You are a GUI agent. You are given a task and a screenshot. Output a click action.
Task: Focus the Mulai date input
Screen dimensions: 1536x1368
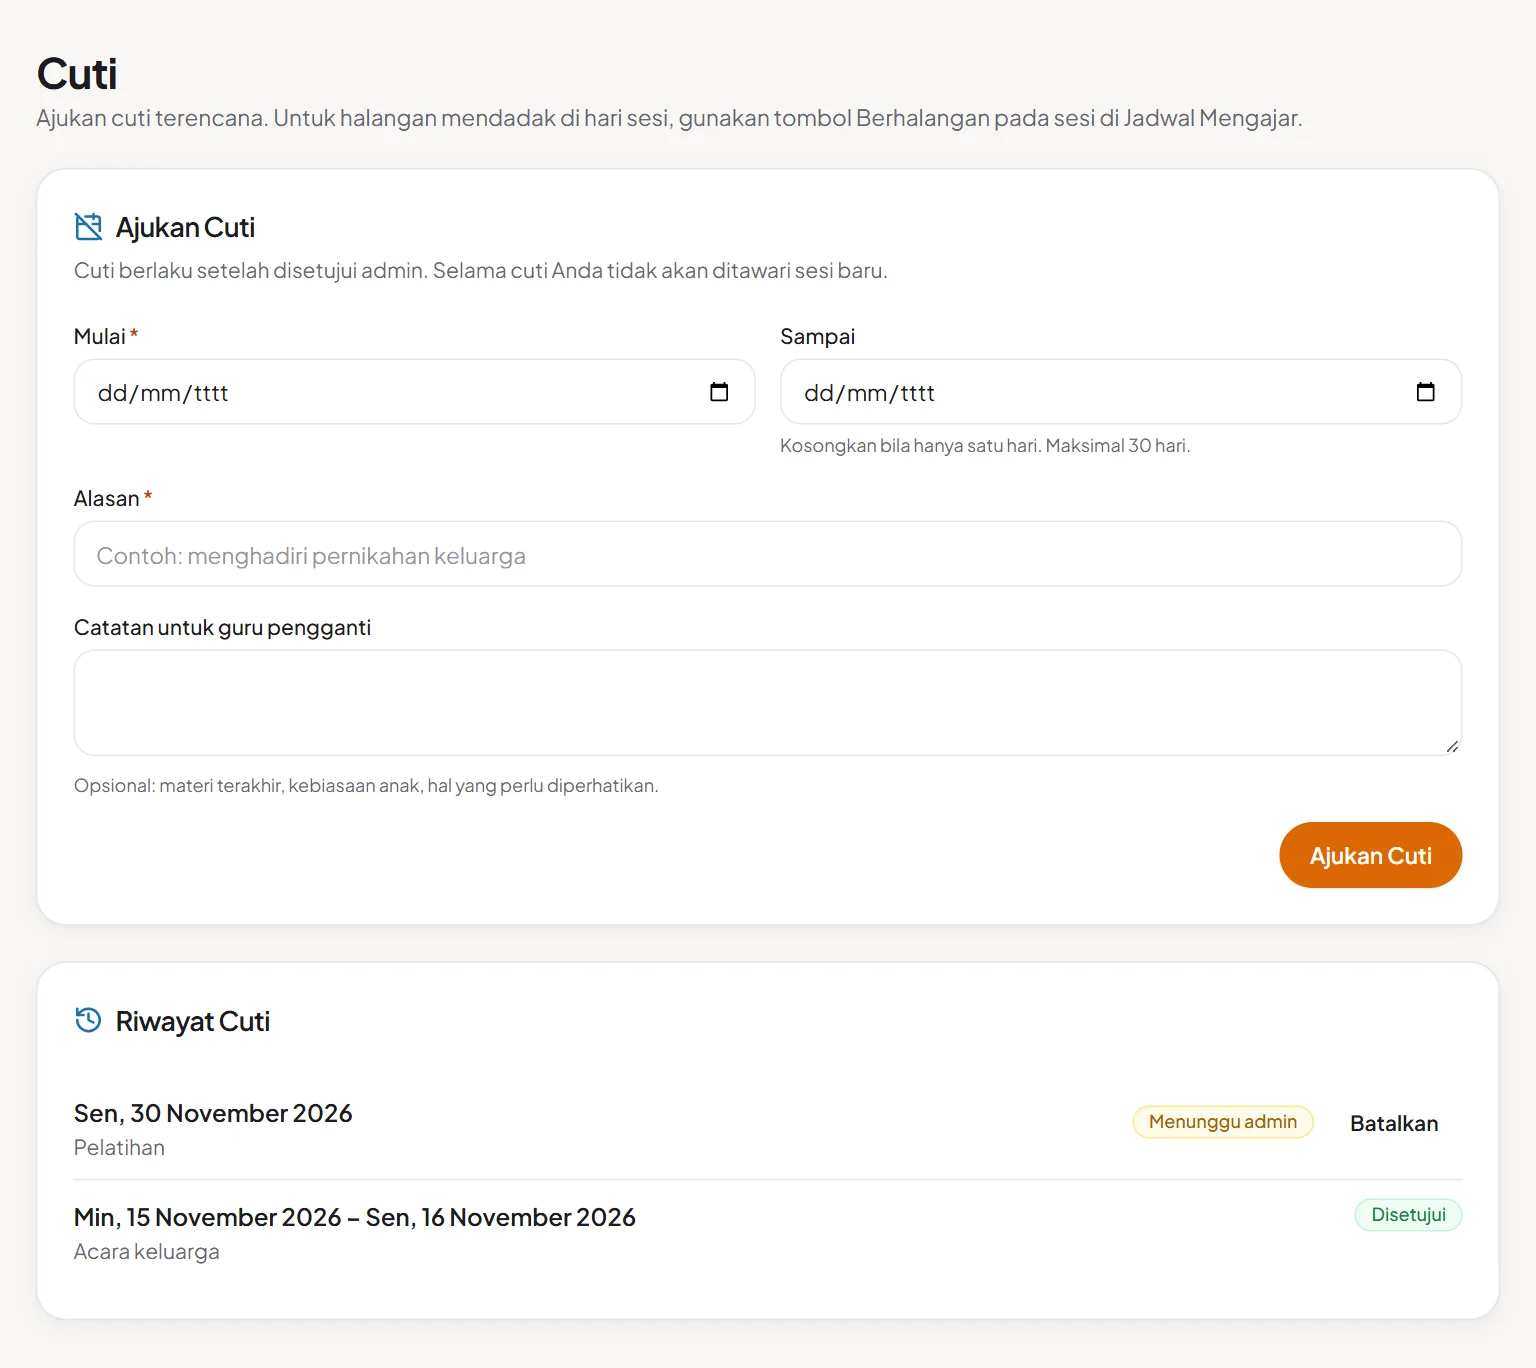click(x=414, y=392)
